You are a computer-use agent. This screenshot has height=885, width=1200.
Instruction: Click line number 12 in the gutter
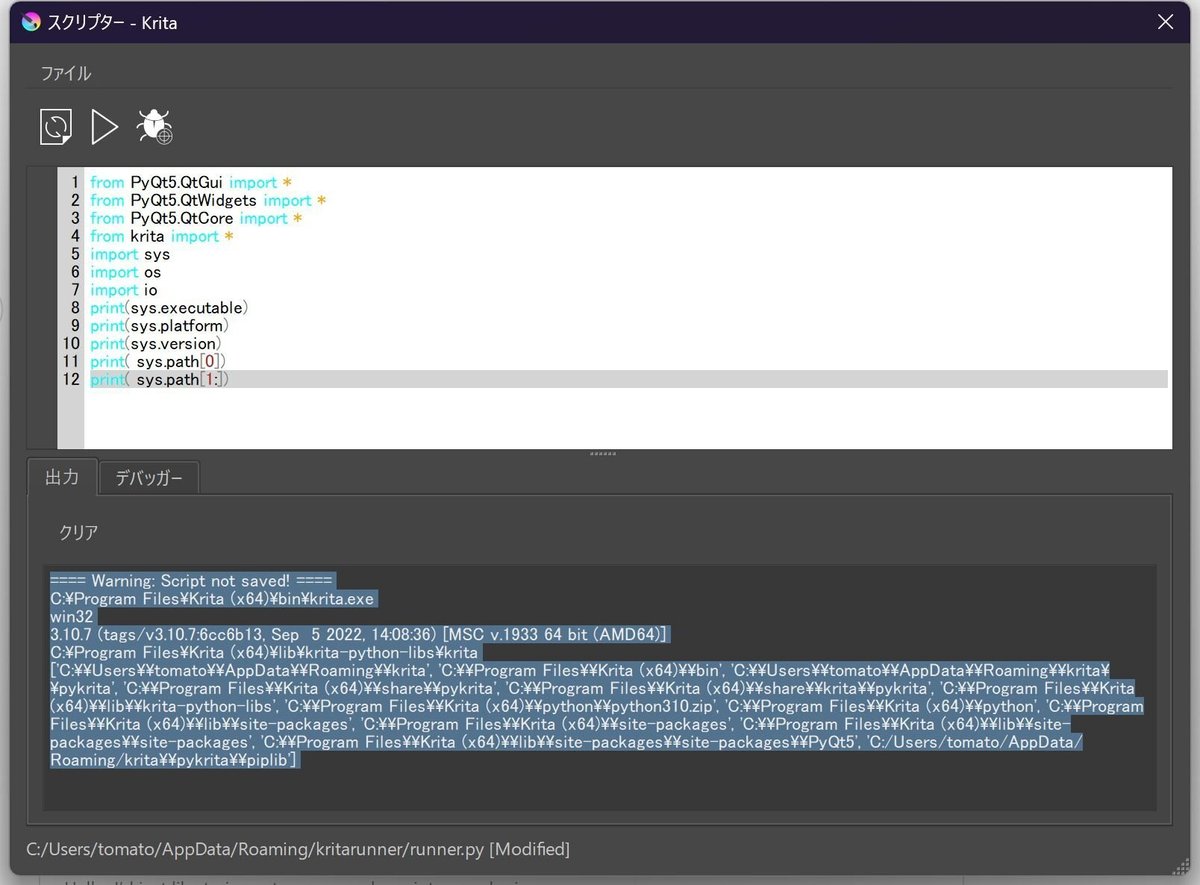[x=70, y=379]
